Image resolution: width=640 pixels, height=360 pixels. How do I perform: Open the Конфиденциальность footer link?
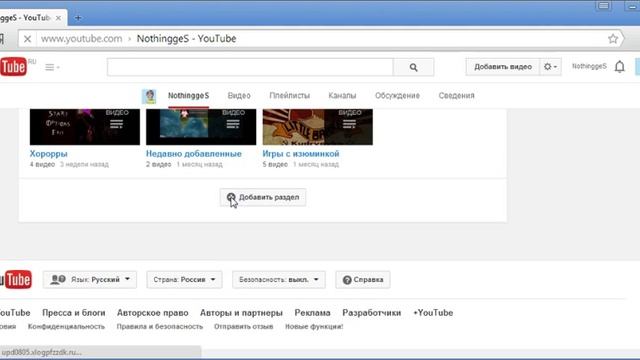point(66,327)
